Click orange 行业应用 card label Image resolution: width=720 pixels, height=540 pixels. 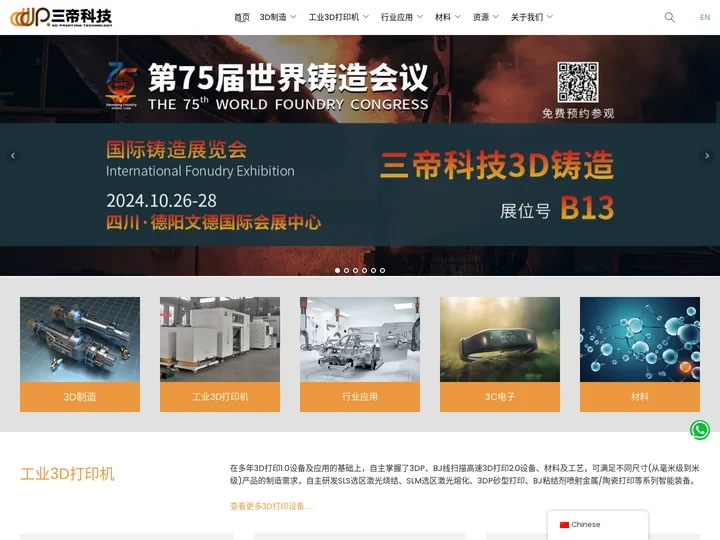tap(360, 397)
